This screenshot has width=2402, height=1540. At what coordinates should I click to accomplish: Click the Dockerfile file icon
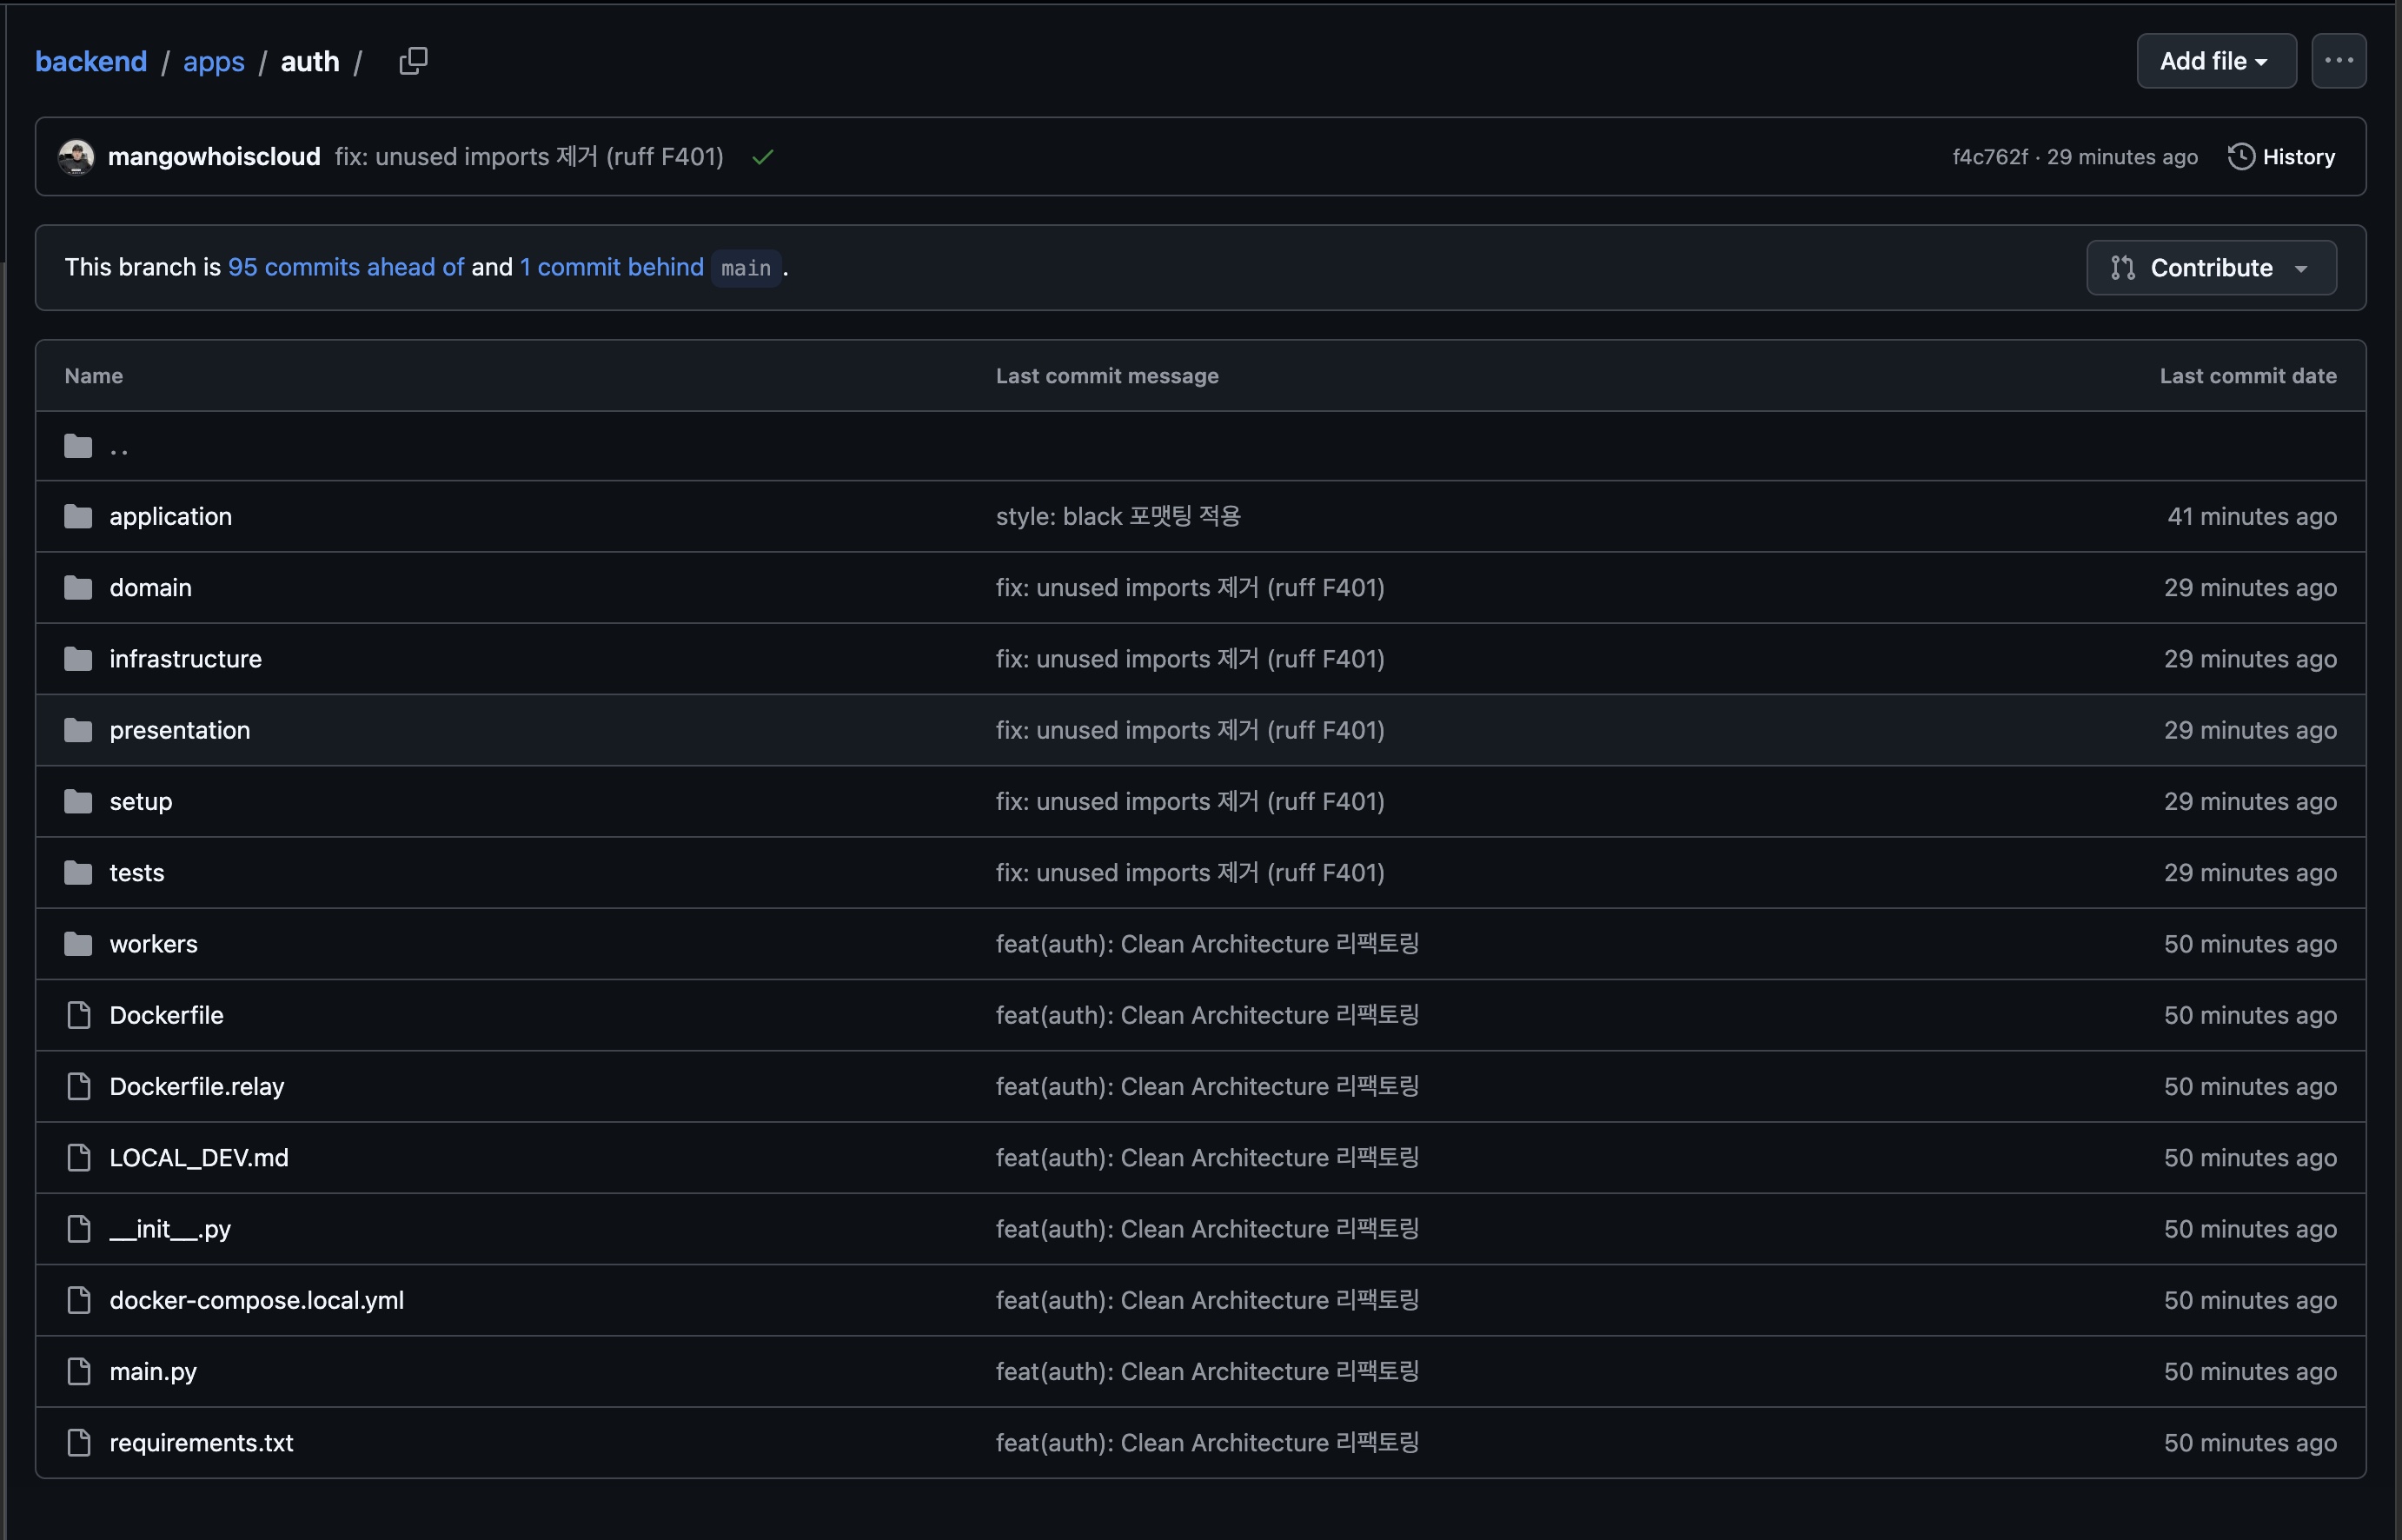pyautogui.click(x=78, y=1015)
